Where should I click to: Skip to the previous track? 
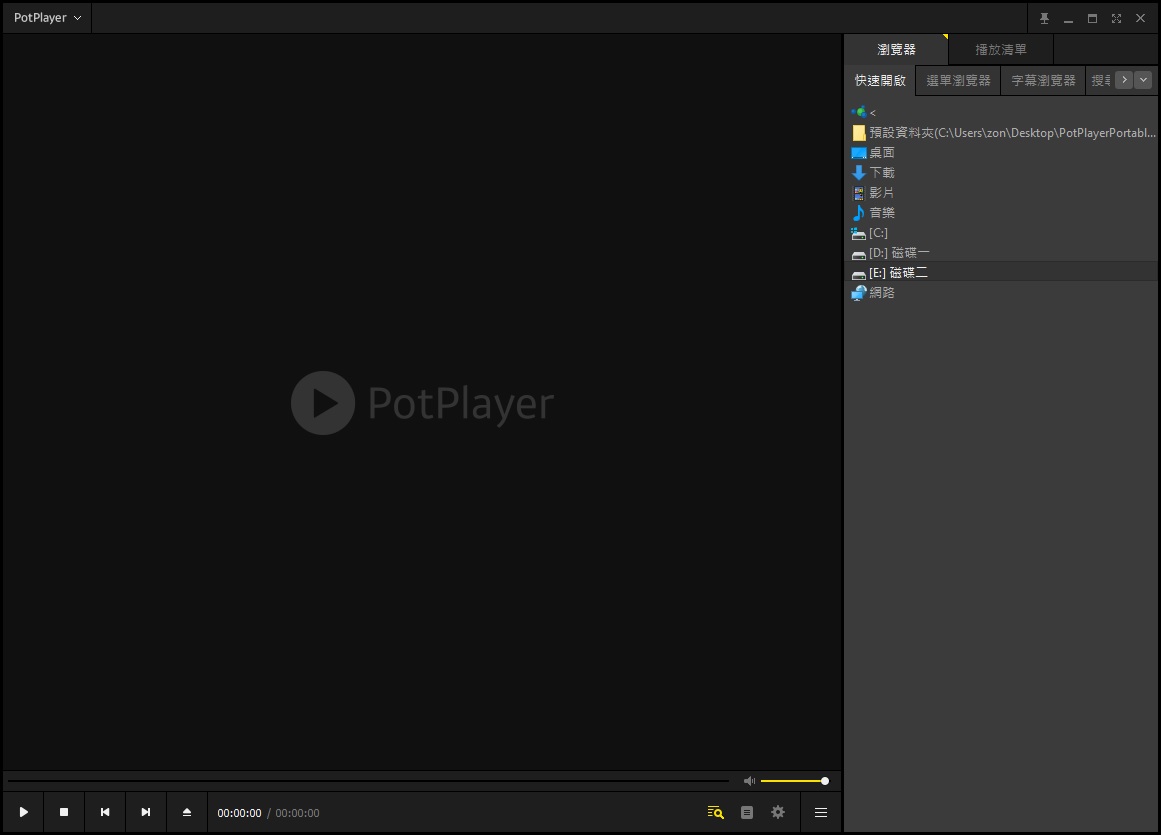coord(105,812)
